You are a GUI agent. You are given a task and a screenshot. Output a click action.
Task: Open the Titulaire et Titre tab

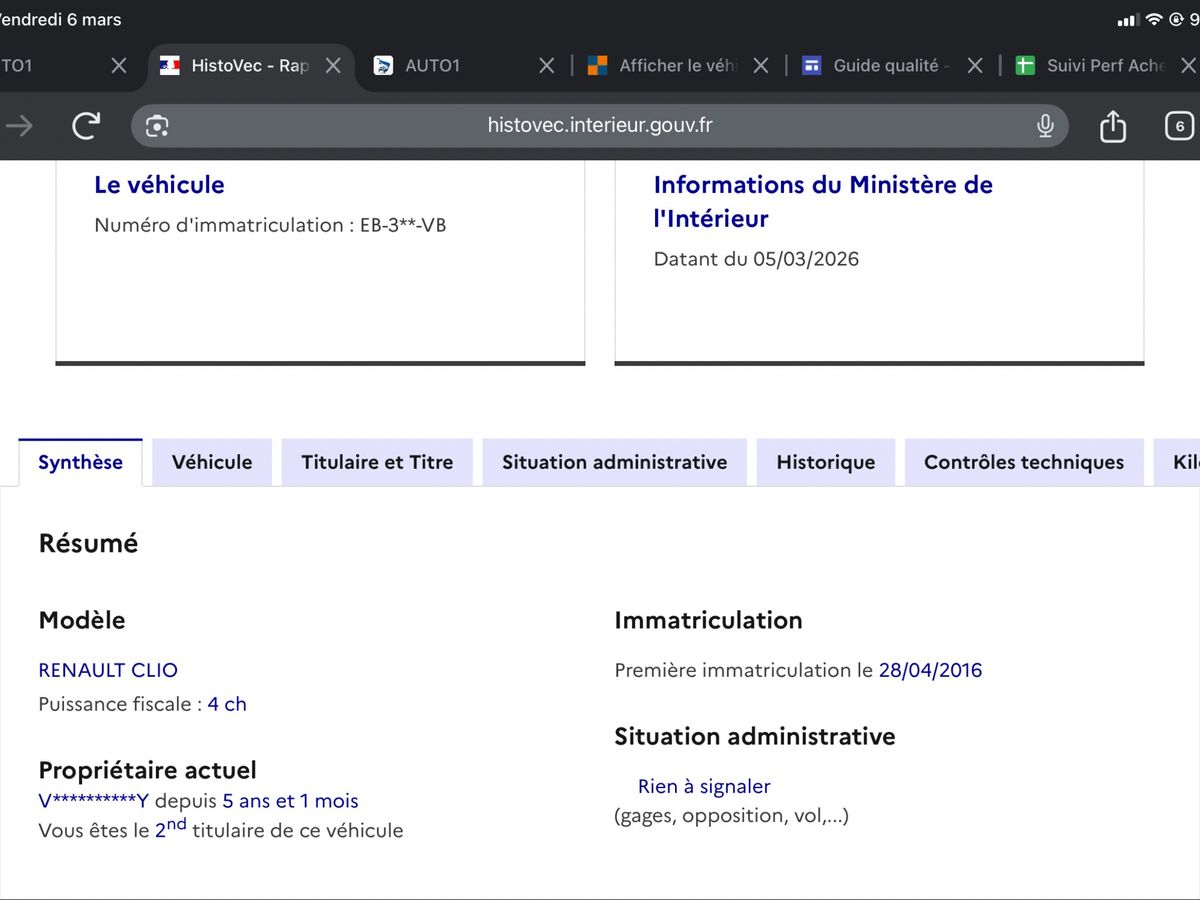click(x=377, y=462)
